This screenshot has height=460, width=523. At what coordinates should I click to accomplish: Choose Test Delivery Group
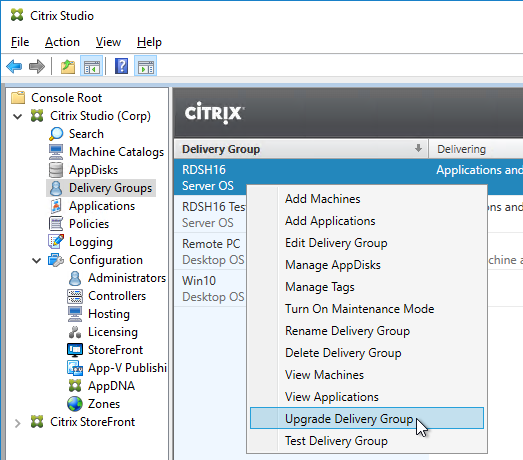(x=367, y=441)
